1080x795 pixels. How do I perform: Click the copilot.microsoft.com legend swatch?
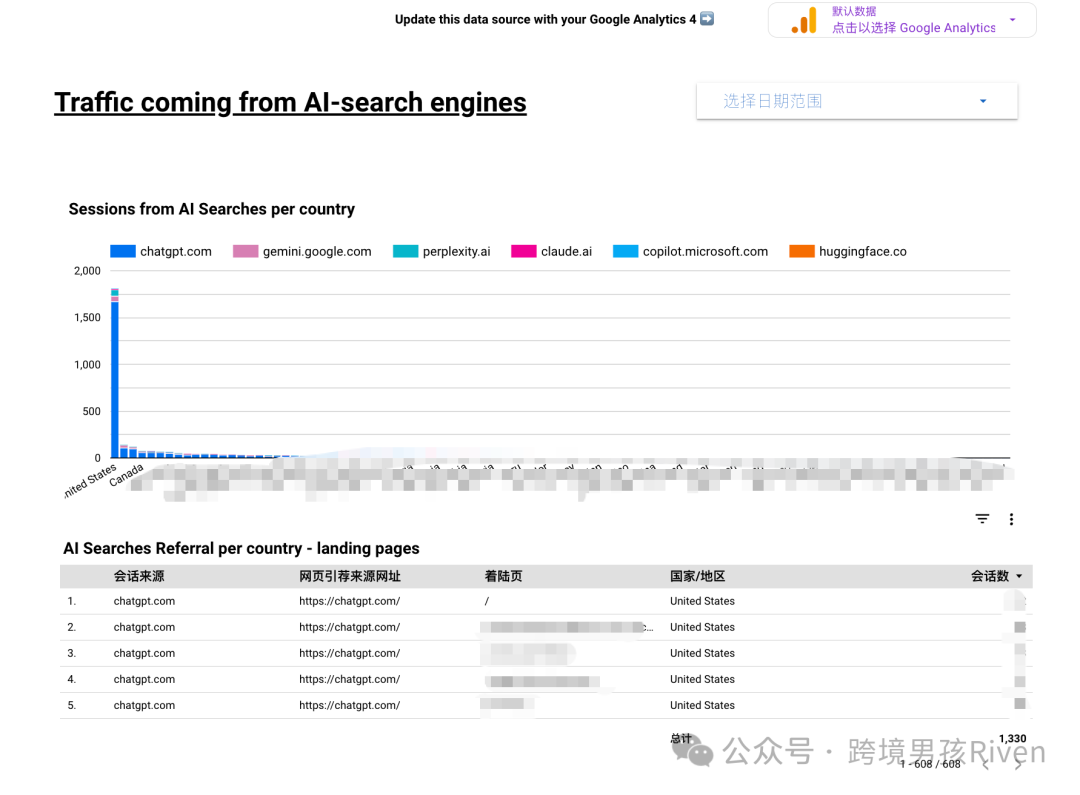click(625, 251)
